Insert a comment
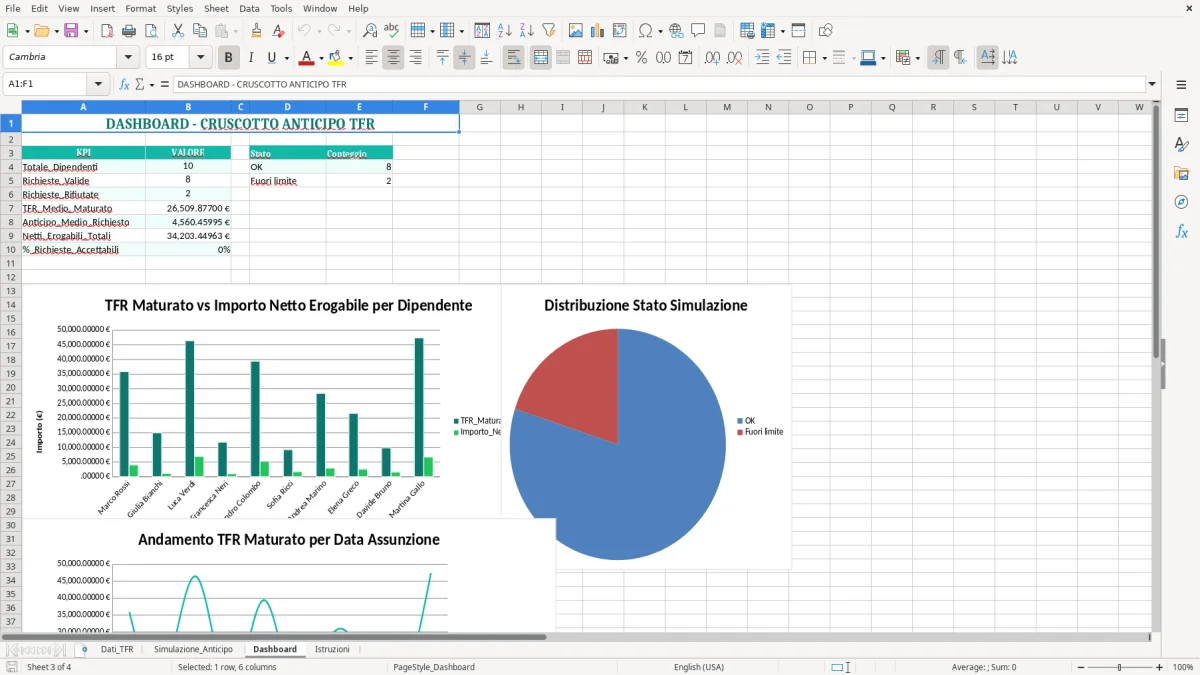This screenshot has width=1200, height=675. click(698, 31)
